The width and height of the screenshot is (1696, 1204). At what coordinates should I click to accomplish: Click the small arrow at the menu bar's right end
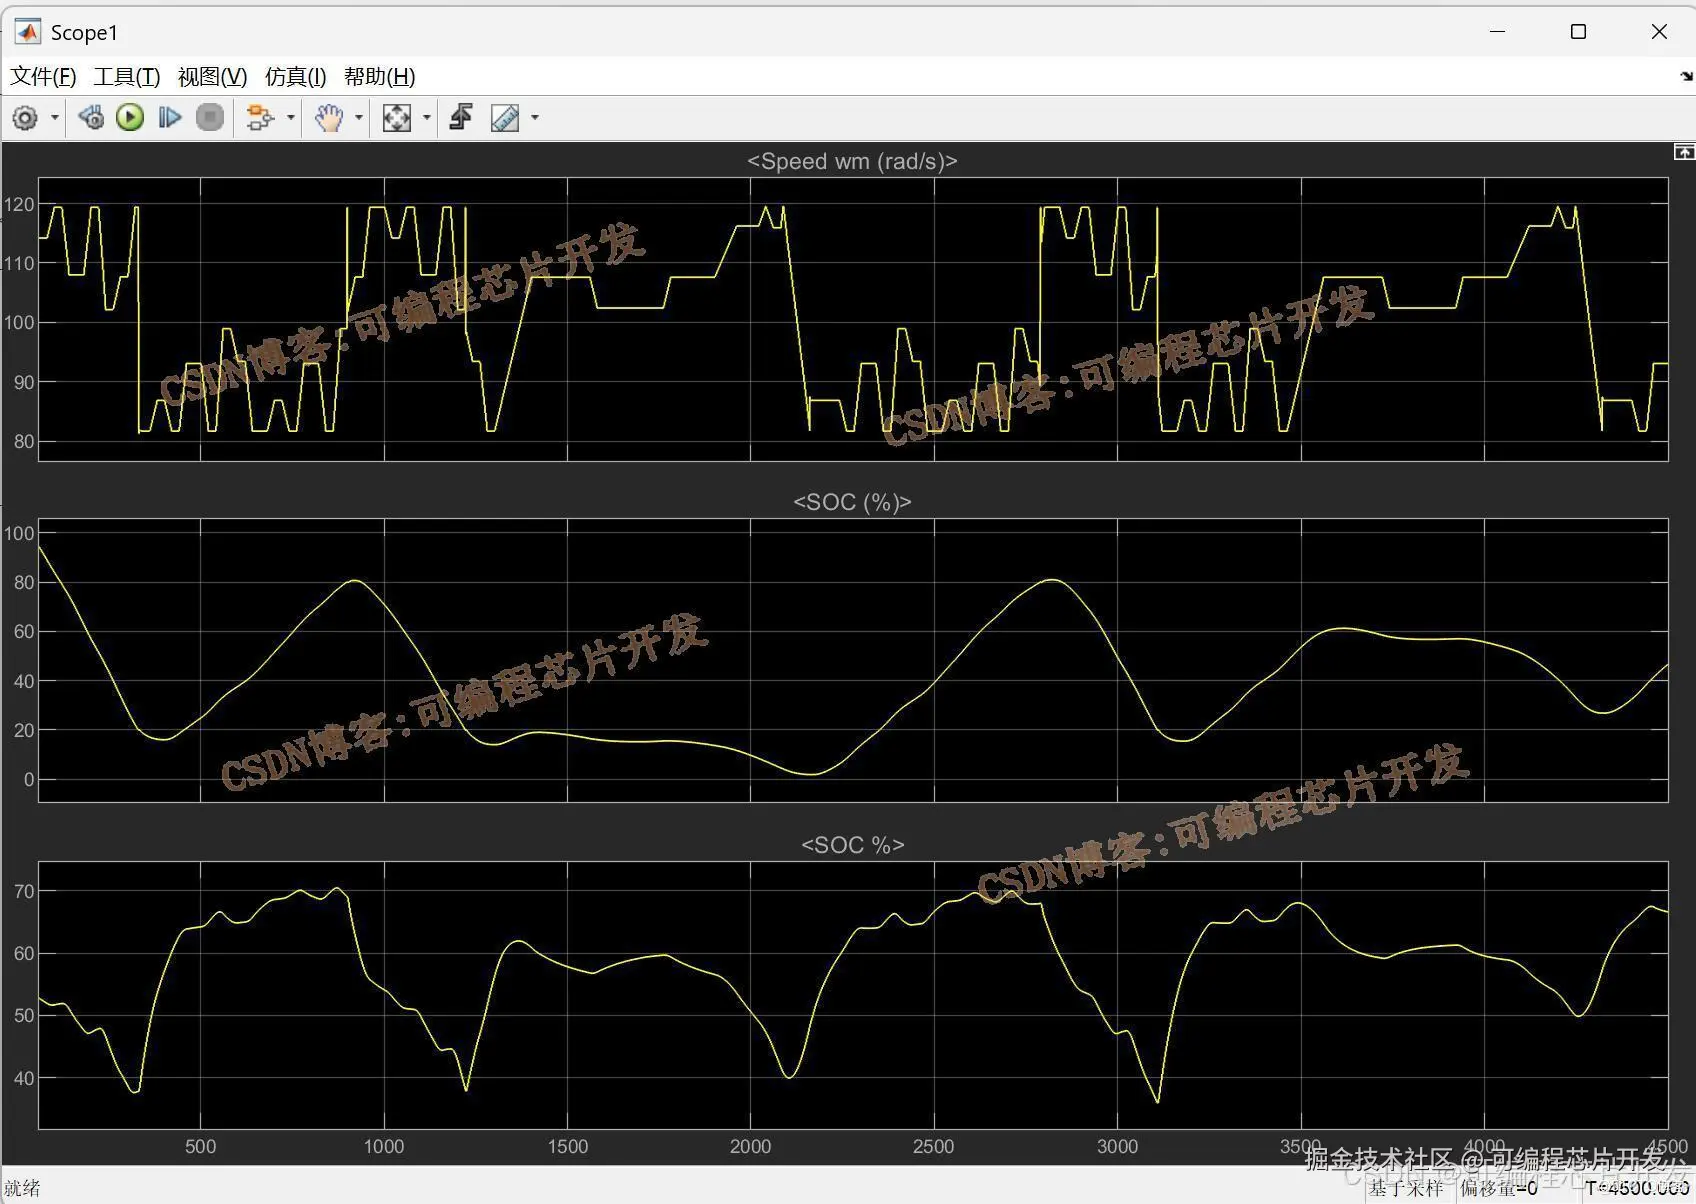click(1686, 76)
